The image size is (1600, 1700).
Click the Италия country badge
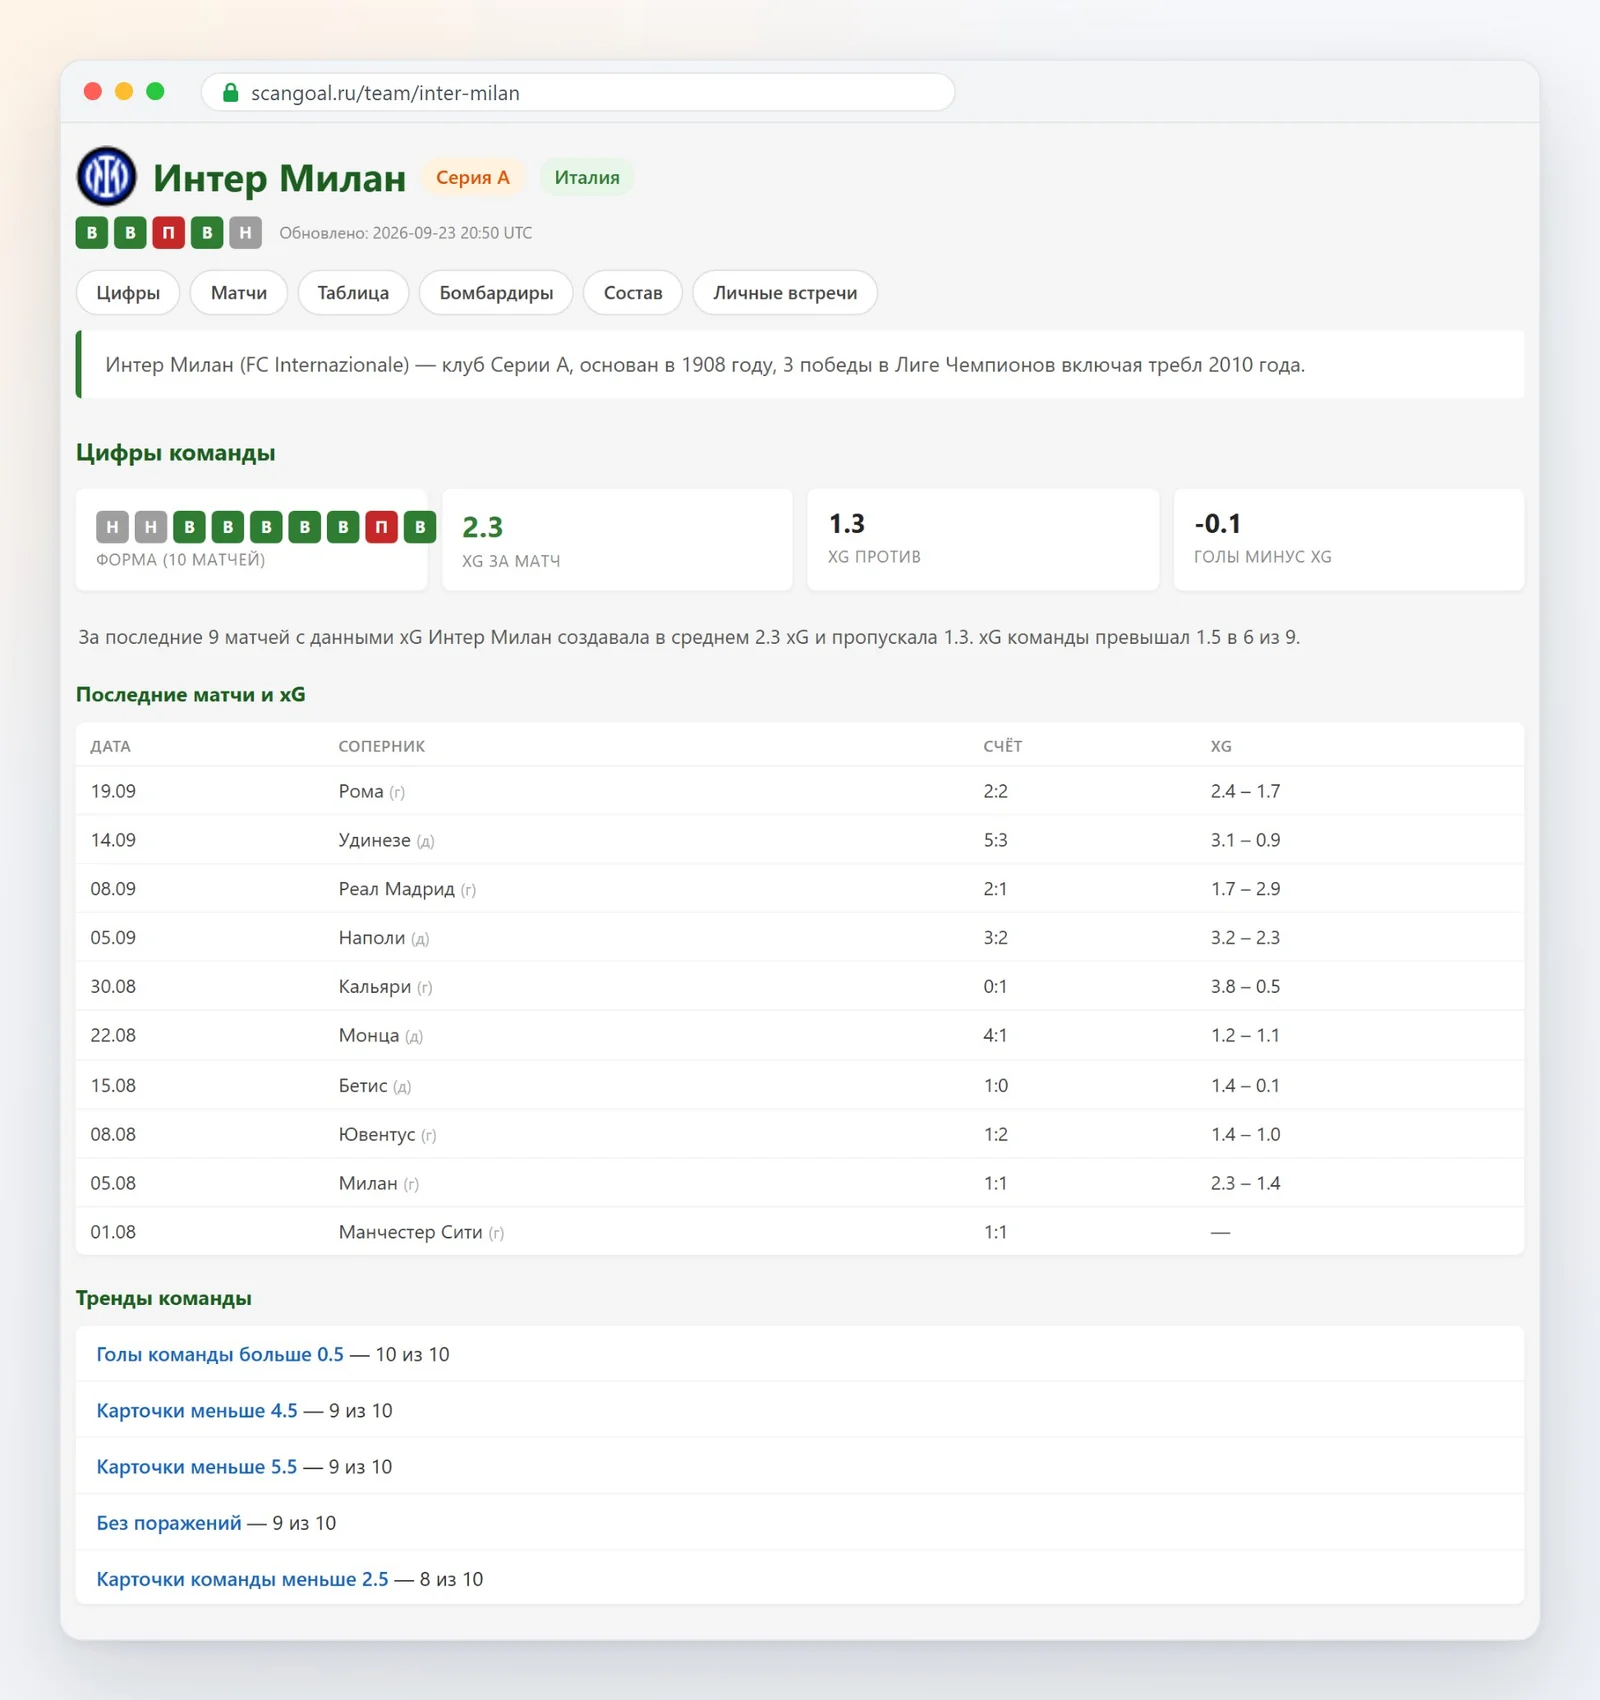tap(587, 178)
